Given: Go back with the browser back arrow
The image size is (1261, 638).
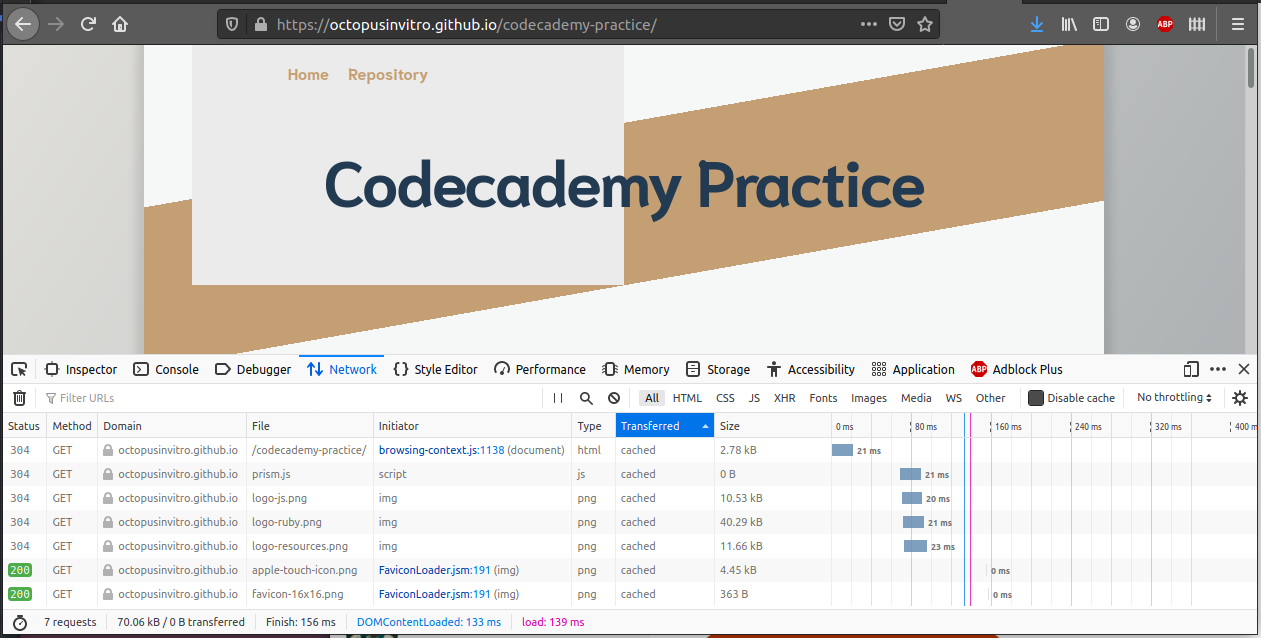Looking at the screenshot, I should [x=22, y=24].
